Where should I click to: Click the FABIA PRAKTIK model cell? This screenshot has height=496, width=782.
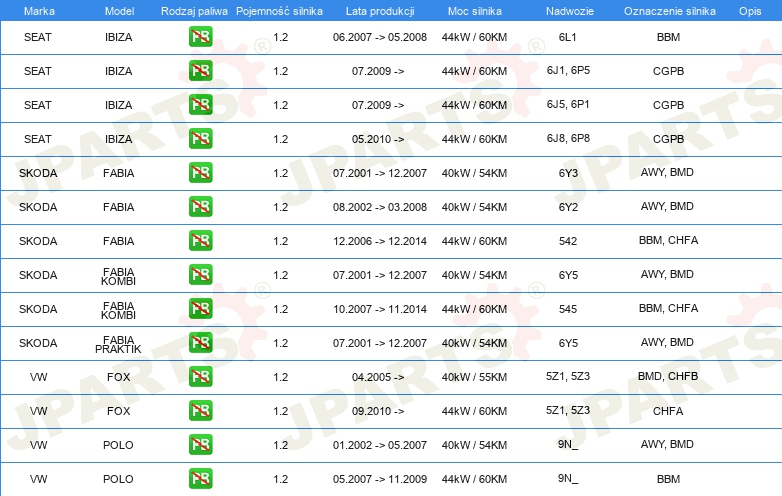(118, 343)
